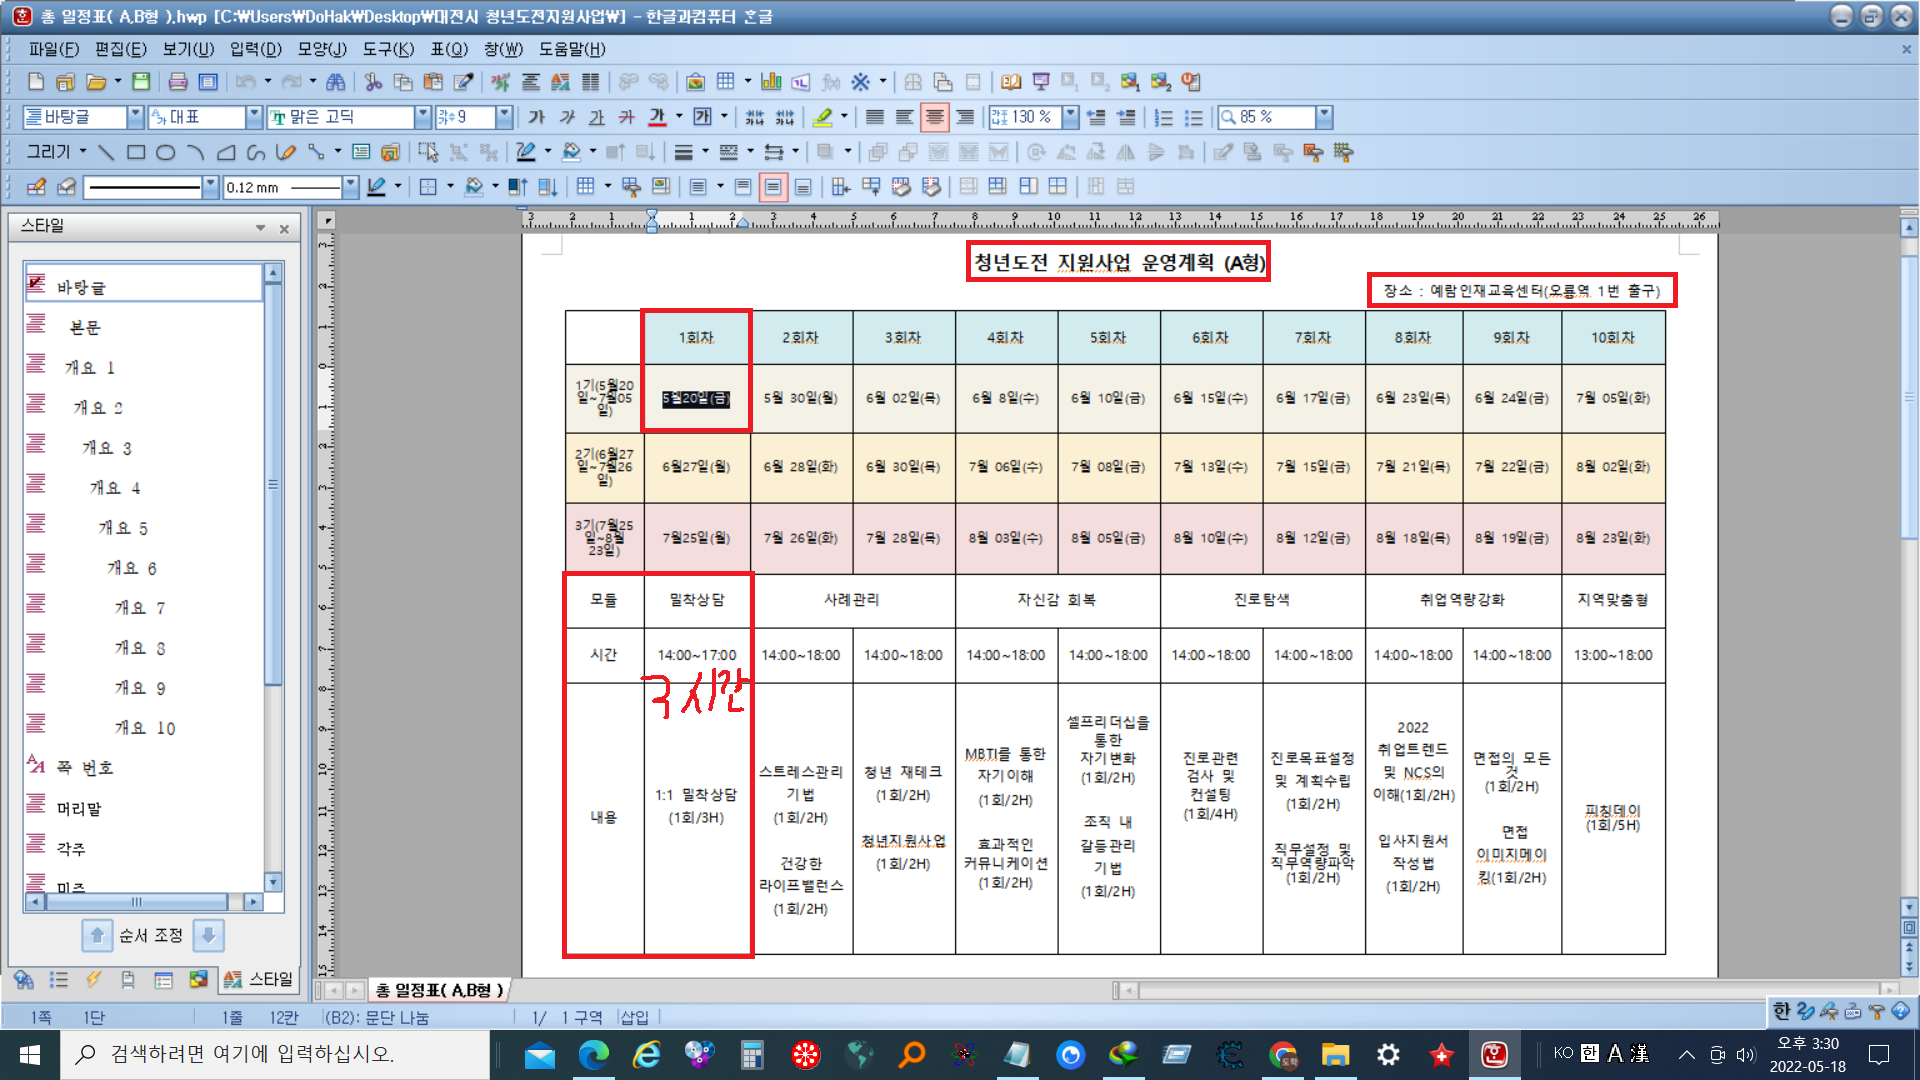Open Find with the binoculars icon
This screenshot has height=1080, width=1920.
pyautogui.click(x=336, y=82)
